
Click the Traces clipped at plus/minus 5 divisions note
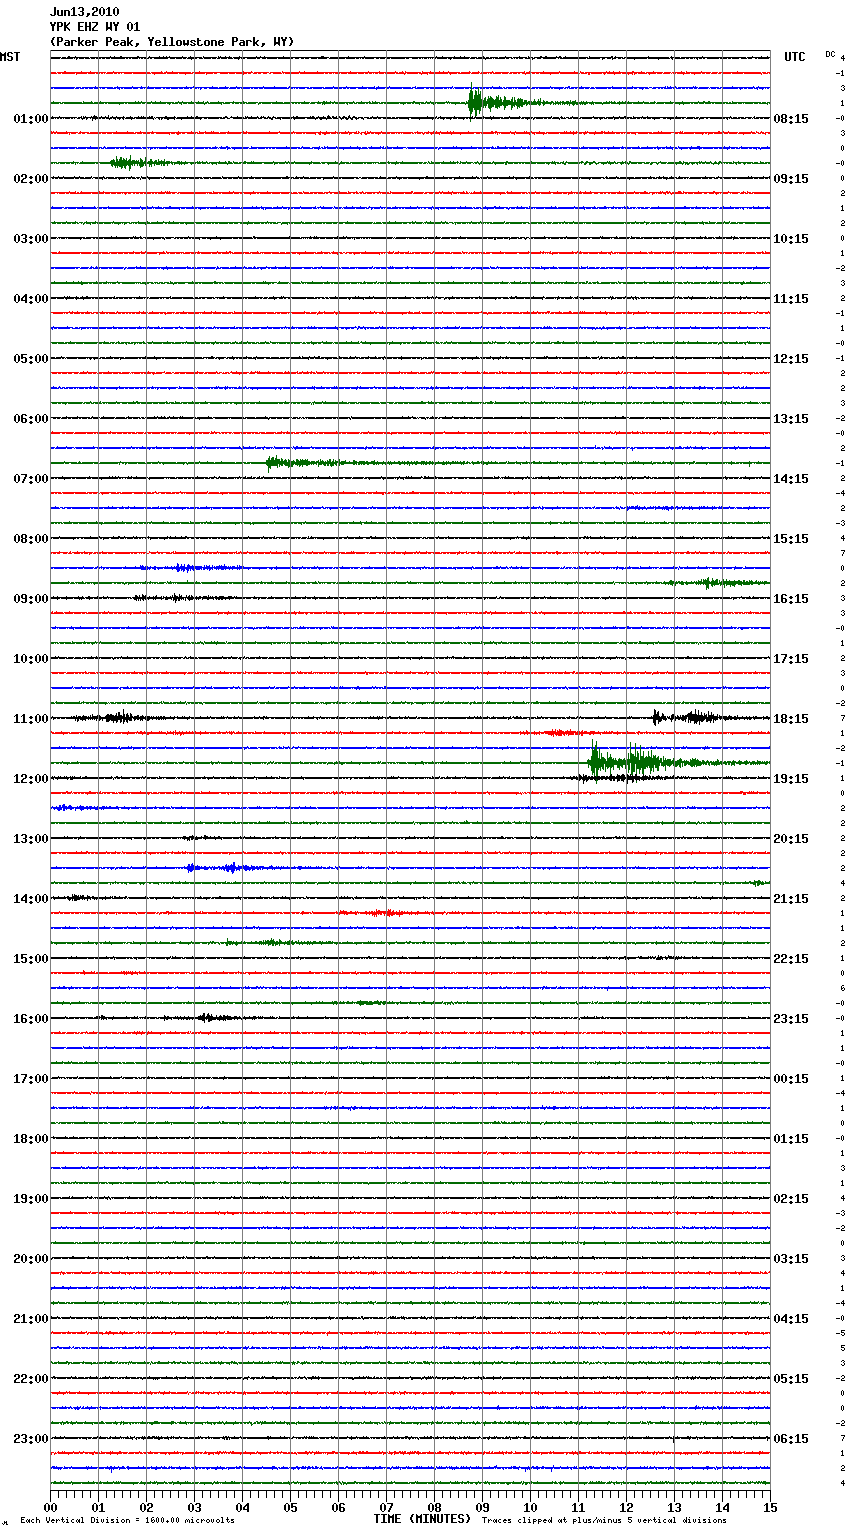(x=604, y=1521)
